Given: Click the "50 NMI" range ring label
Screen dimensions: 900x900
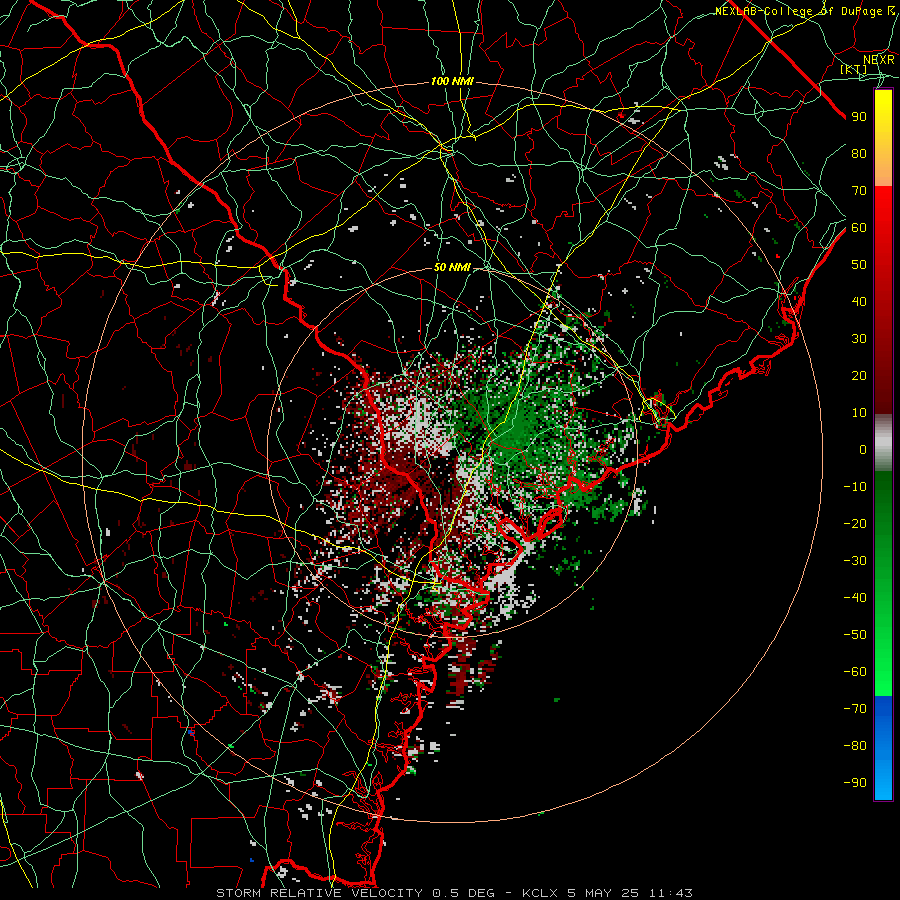Looking at the screenshot, I should [x=452, y=267].
